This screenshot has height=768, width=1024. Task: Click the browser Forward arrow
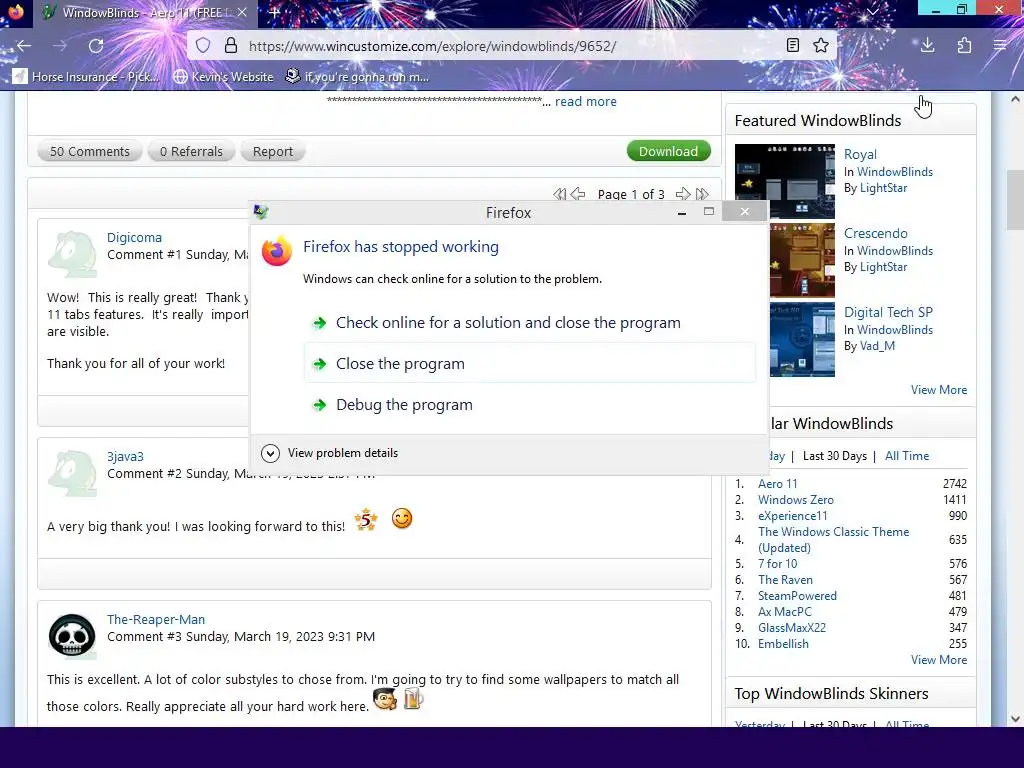point(59,46)
